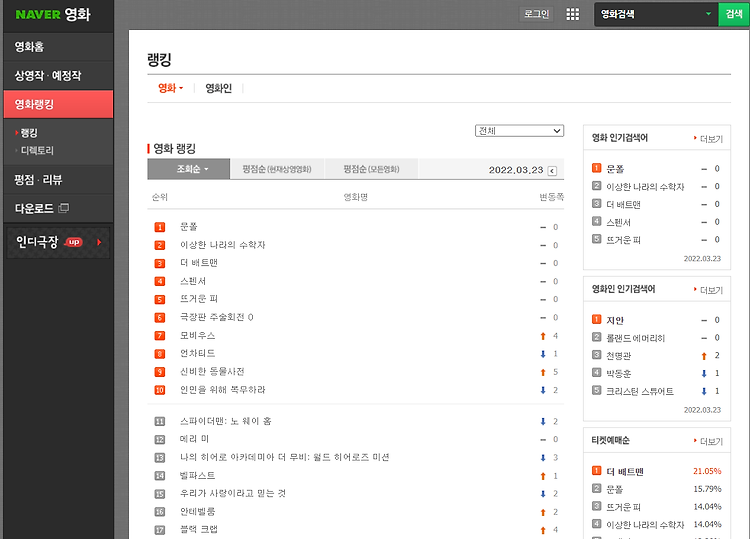Expand the 영화 ranking tab dropdown
750x539 pixels.
[x=171, y=88]
